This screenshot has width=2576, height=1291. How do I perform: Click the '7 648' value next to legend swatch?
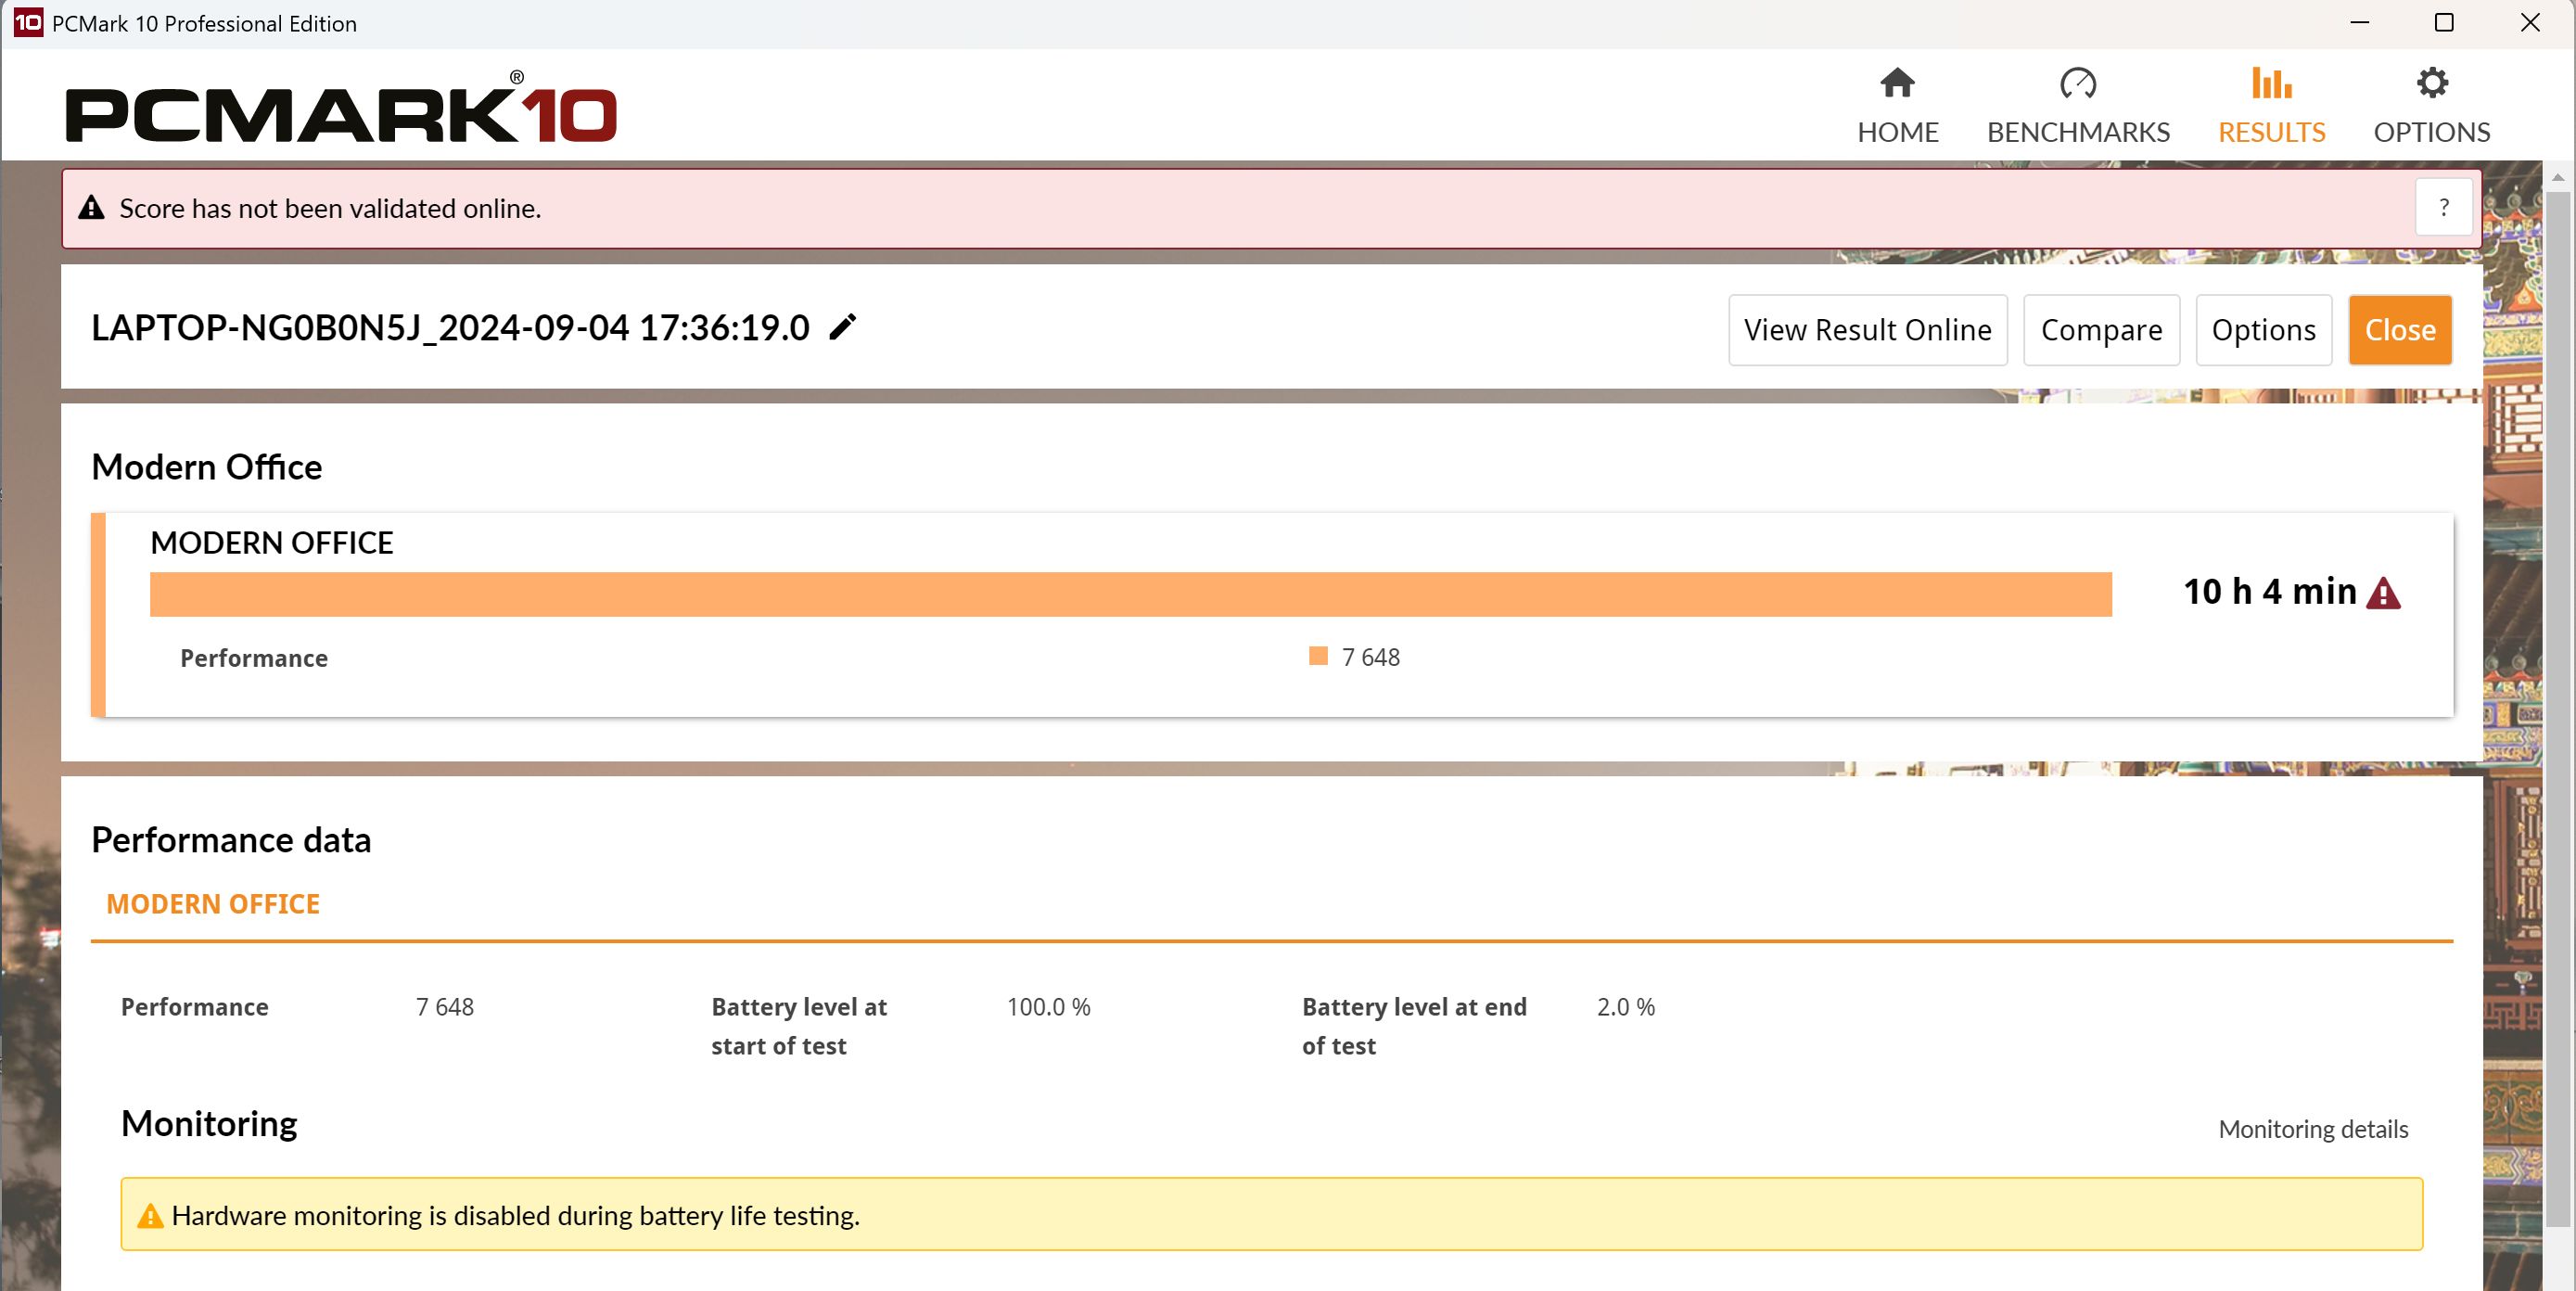click(1370, 657)
